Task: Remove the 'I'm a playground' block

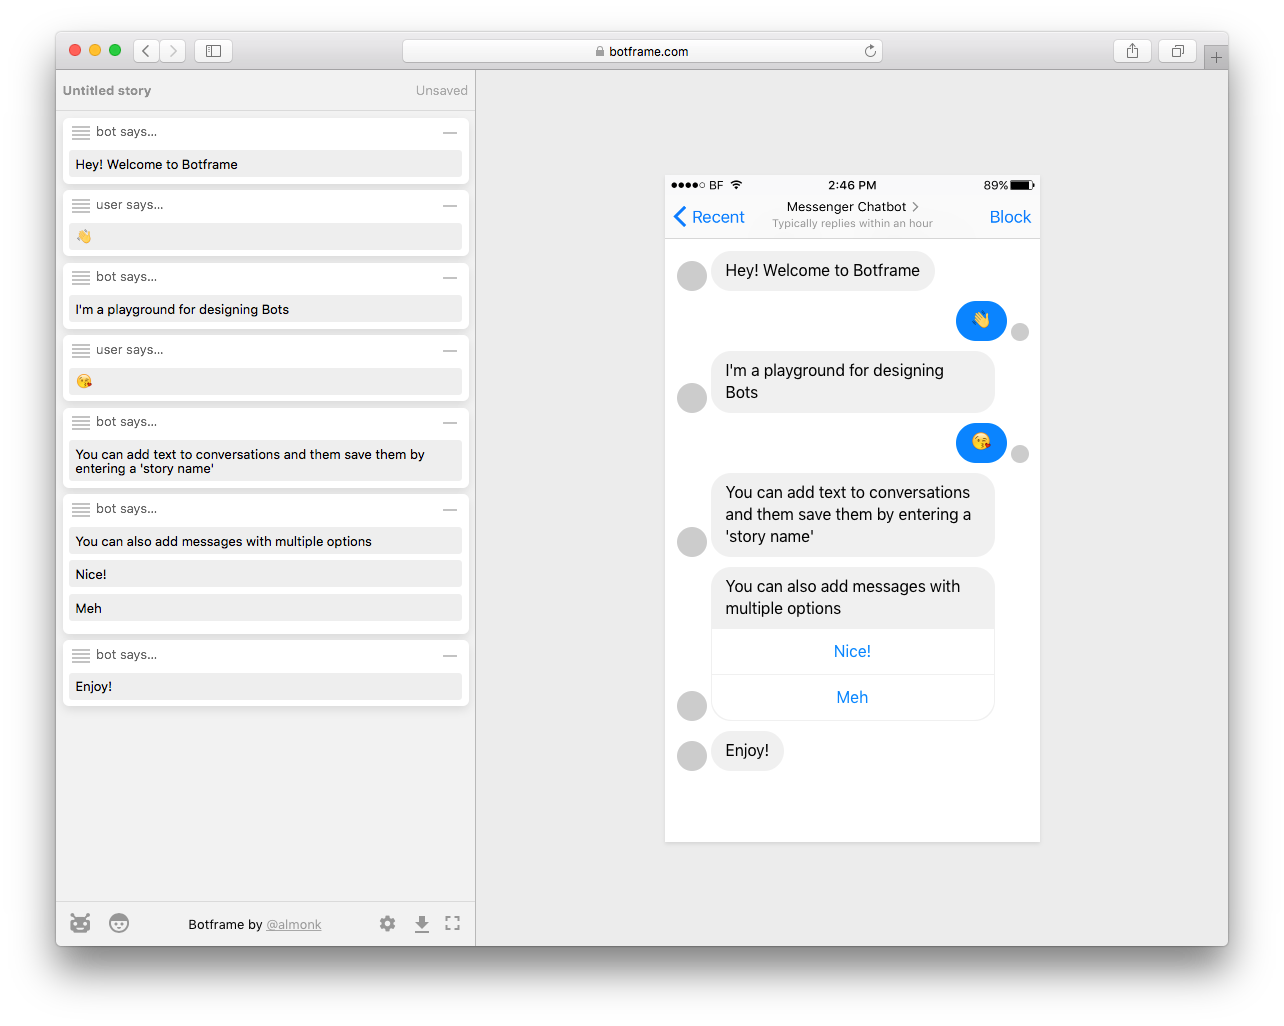Action: tap(450, 278)
